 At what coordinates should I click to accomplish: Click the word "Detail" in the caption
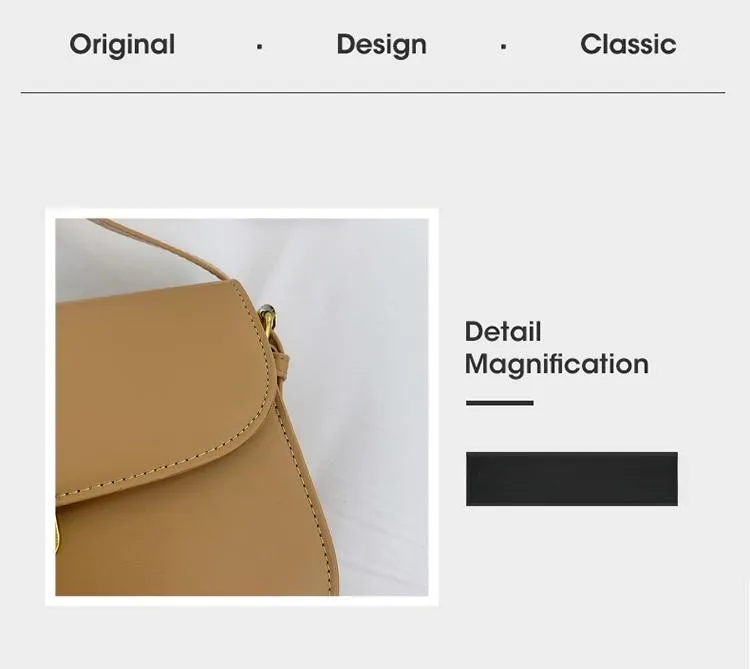[x=503, y=331]
